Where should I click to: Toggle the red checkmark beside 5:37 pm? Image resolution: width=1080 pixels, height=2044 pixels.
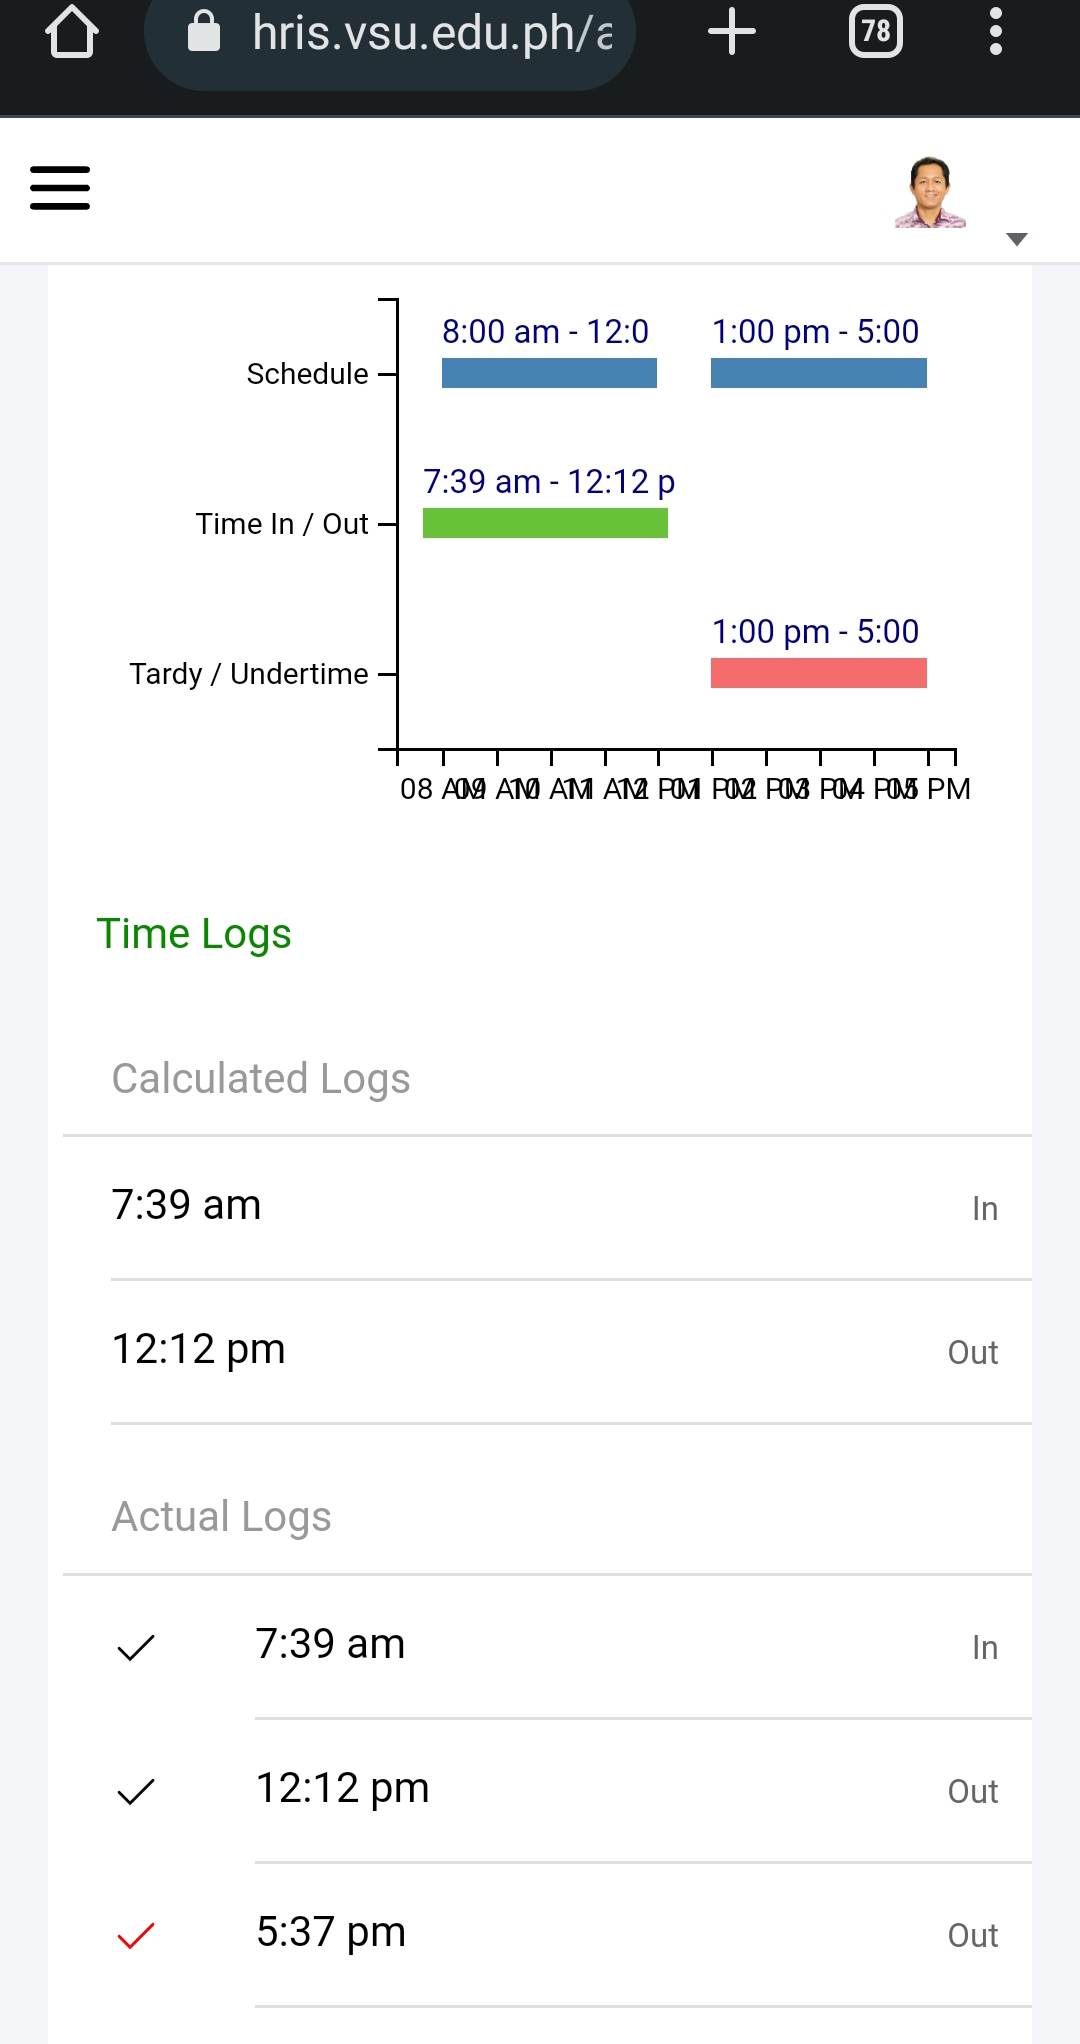(x=136, y=1935)
